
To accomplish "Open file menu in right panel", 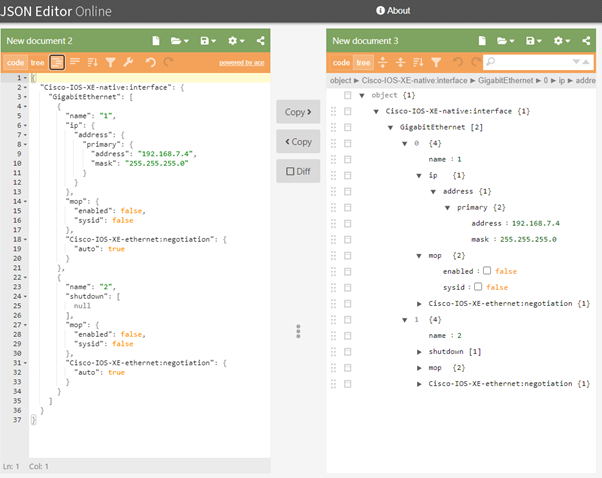I will click(x=505, y=41).
